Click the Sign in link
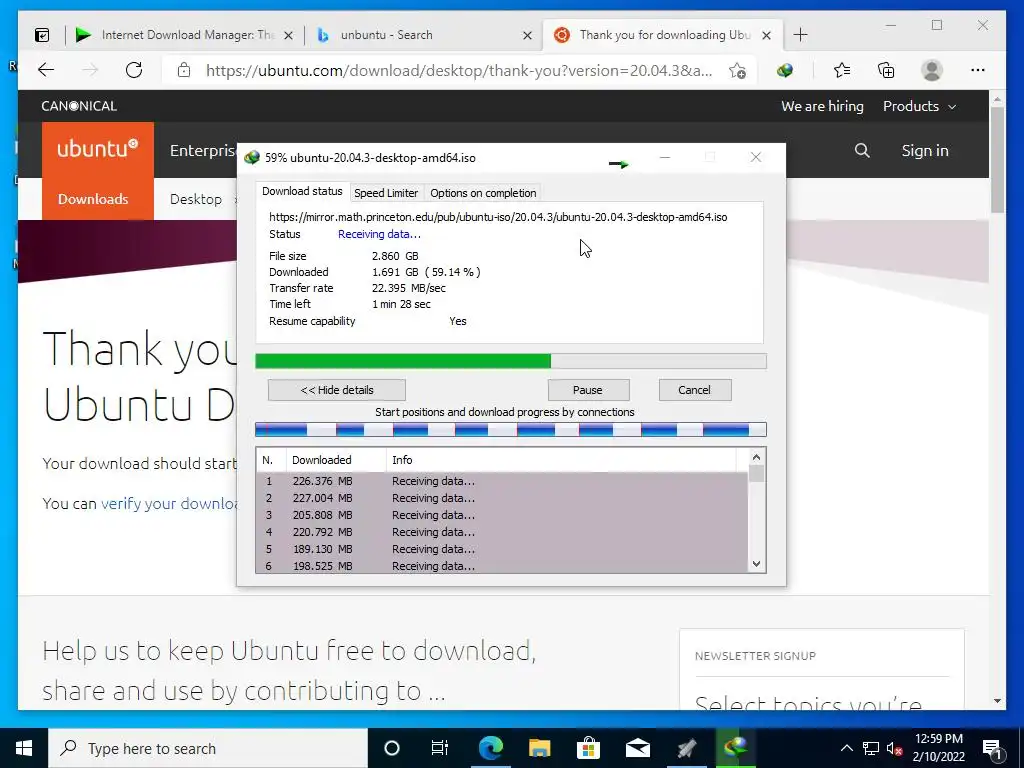 (x=925, y=151)
